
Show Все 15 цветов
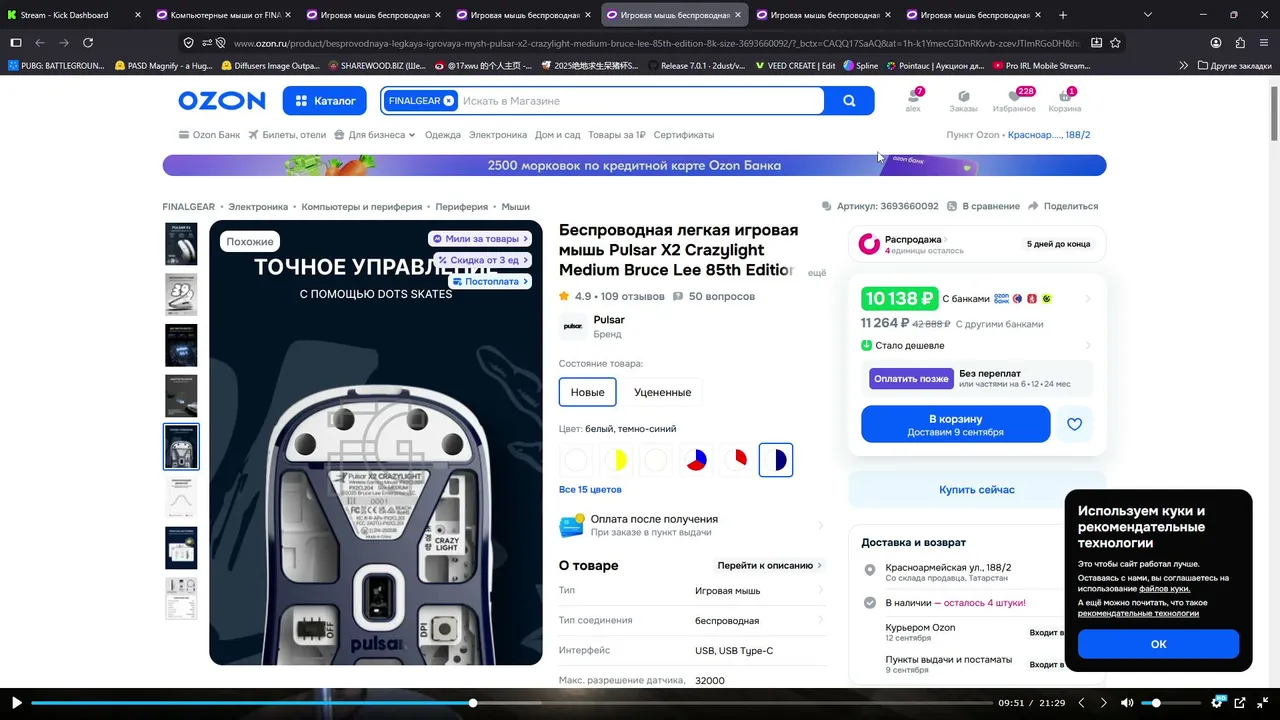click(590, 490)
